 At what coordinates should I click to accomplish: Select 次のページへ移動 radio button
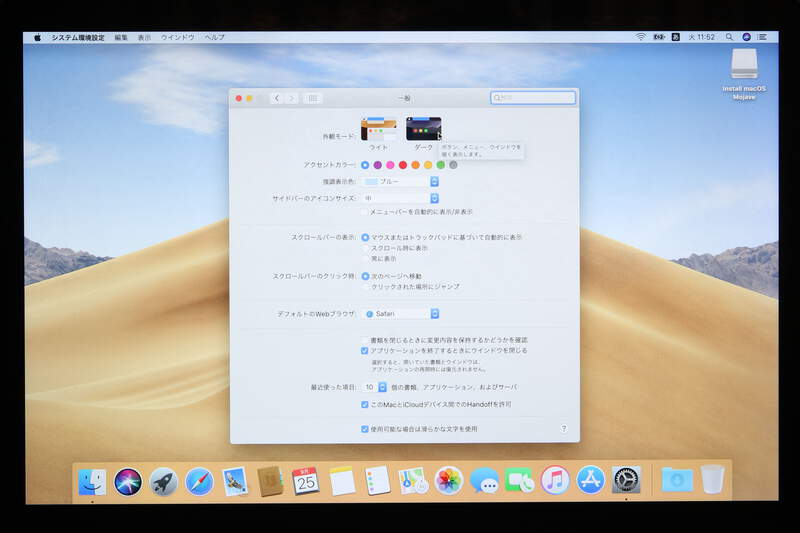pyautogui.click(x=365, y=276)
